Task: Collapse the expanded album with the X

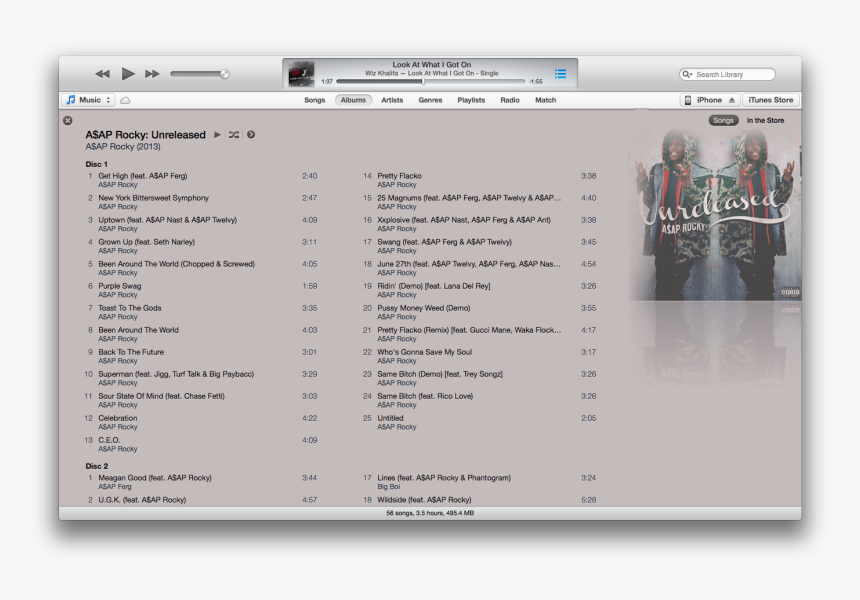Action: (x=67, y=119)
